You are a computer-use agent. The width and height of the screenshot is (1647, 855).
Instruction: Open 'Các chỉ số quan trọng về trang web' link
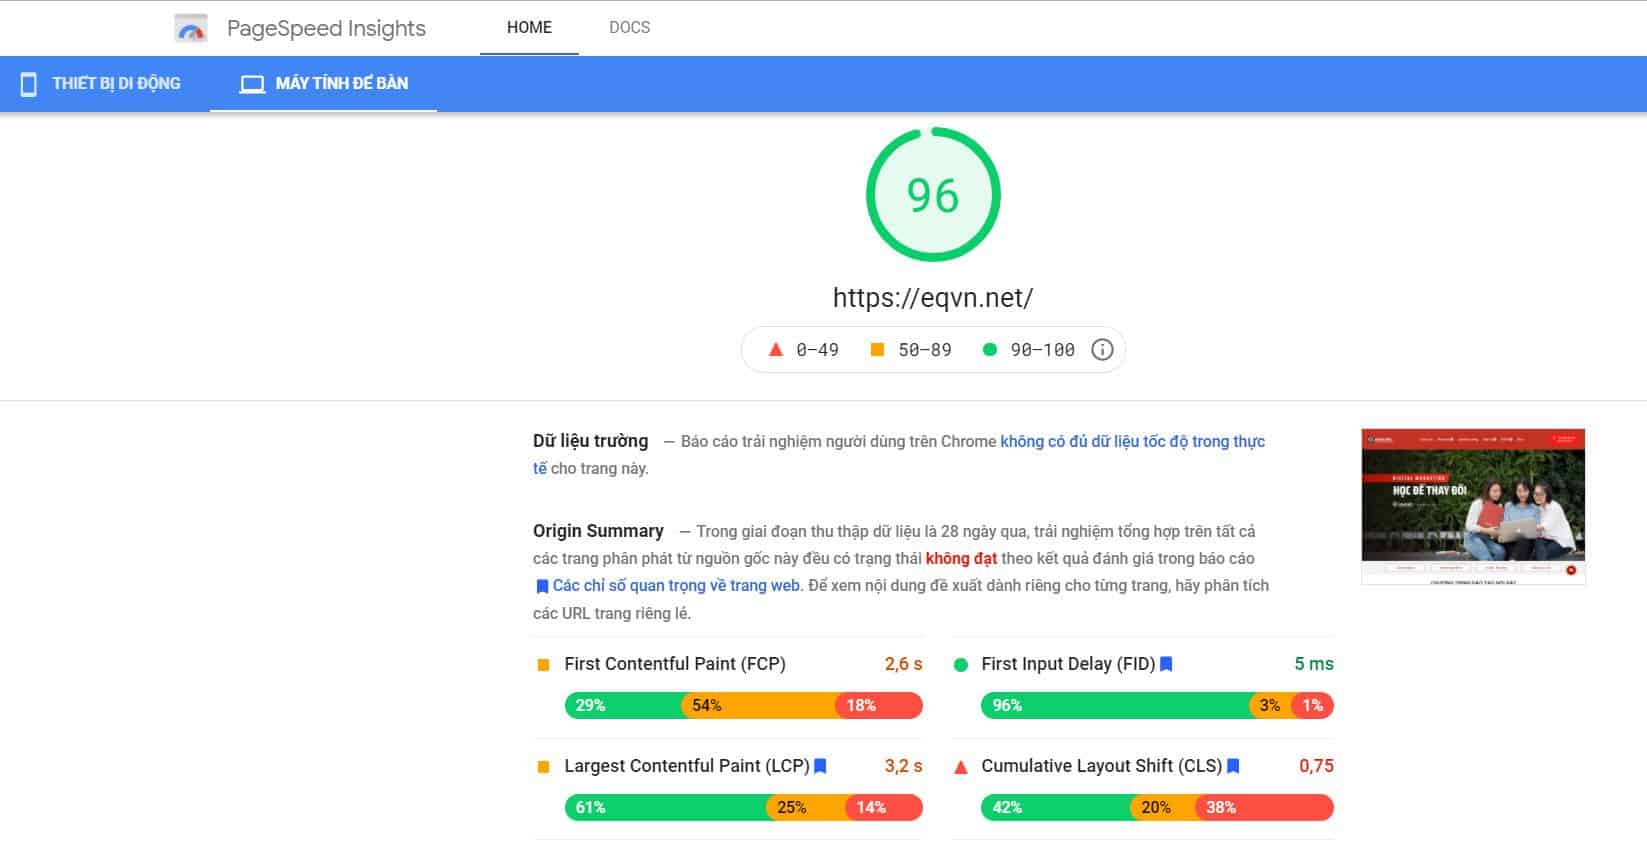675,586
